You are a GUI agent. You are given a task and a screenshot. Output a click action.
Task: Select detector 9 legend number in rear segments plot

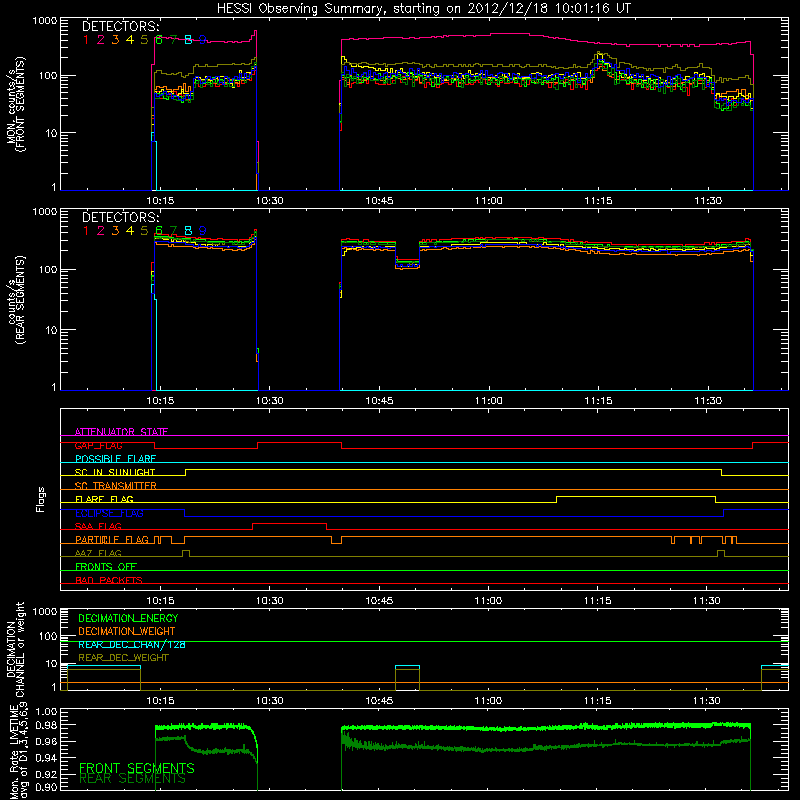(203, 231)
